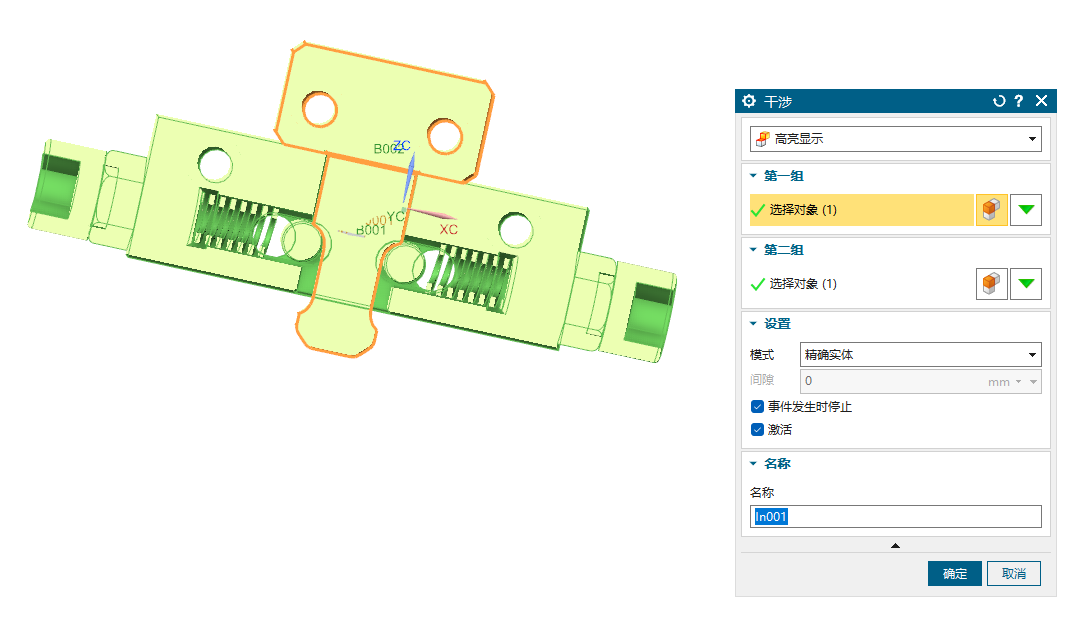The height and width of the screenshot is (618, 1091).
Task: Click the solid body selection icon in 第二组
Action: pos(991,284)
